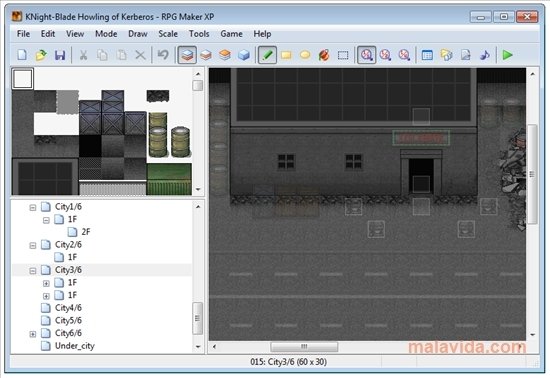Open the View menu
The height and width of the screenshot is (378, 550).
(75, 34)
